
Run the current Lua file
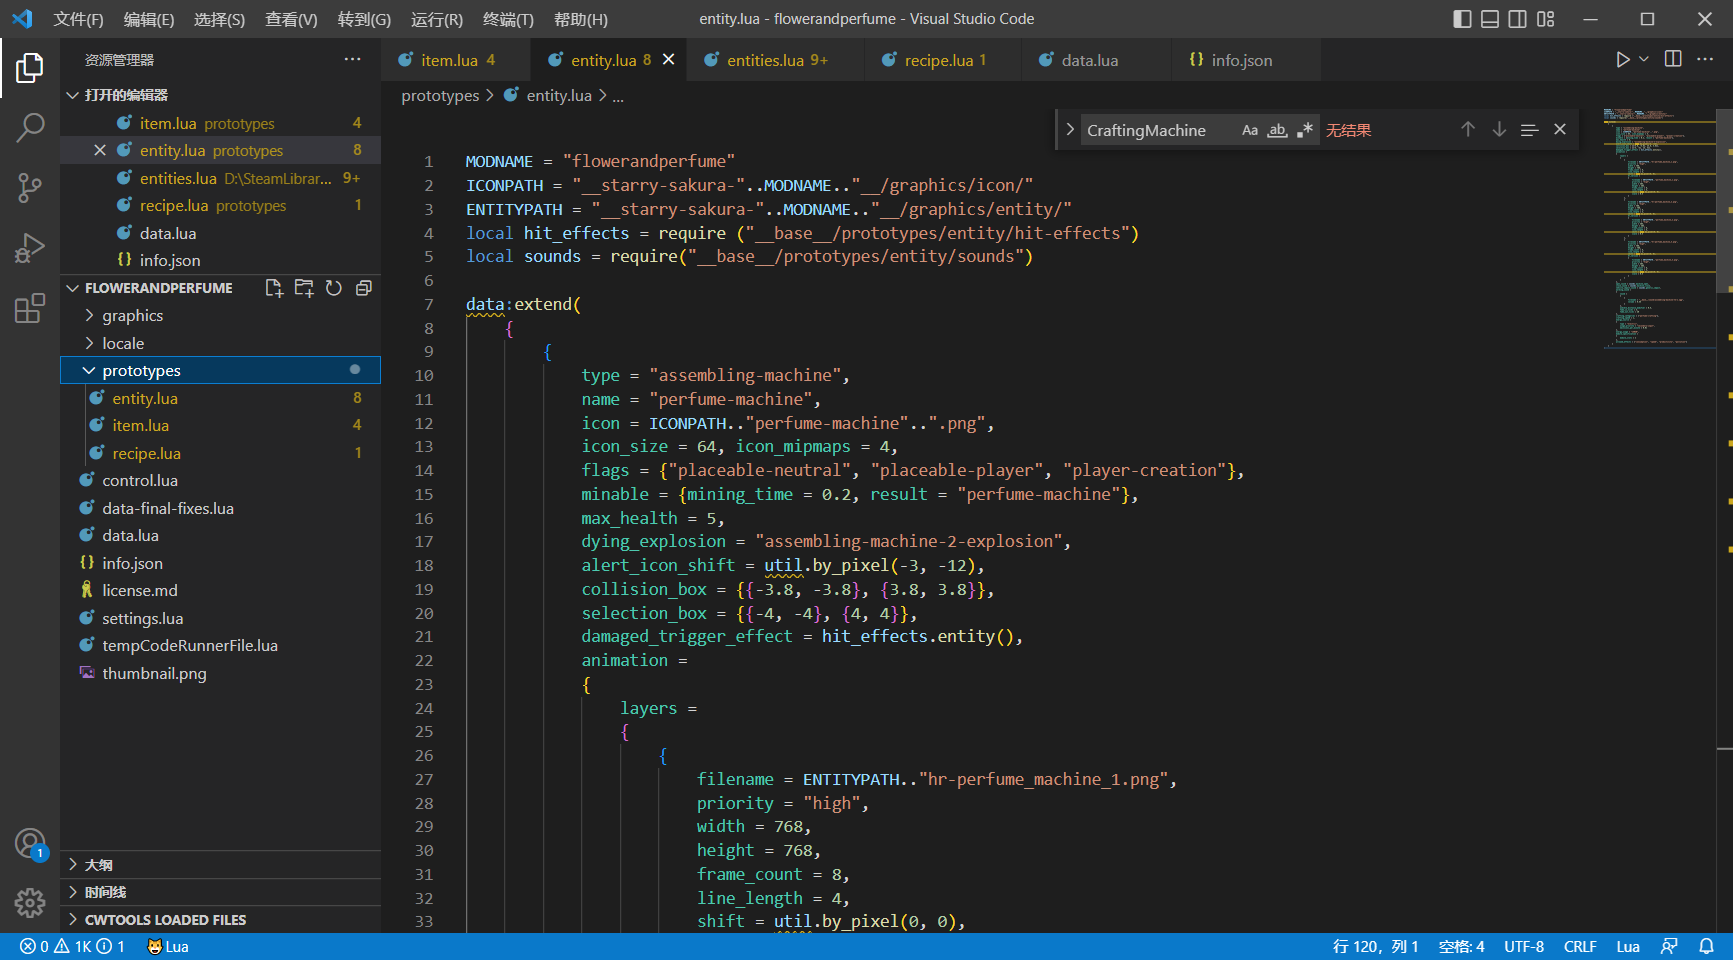tap(1622, 60)
